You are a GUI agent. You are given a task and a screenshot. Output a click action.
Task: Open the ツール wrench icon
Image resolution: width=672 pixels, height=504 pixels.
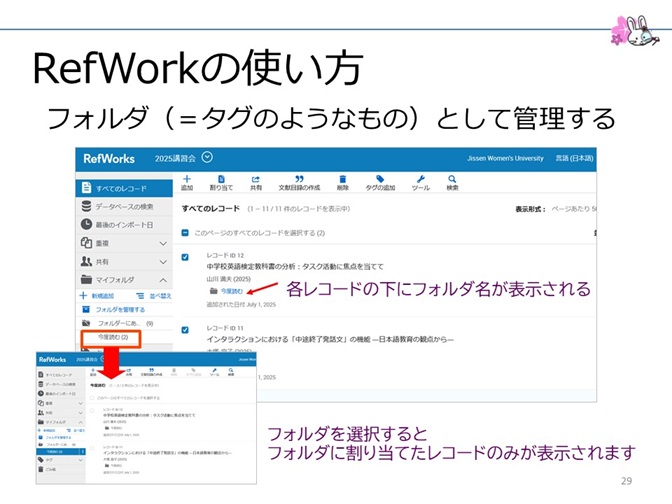[x=420, y=180]
